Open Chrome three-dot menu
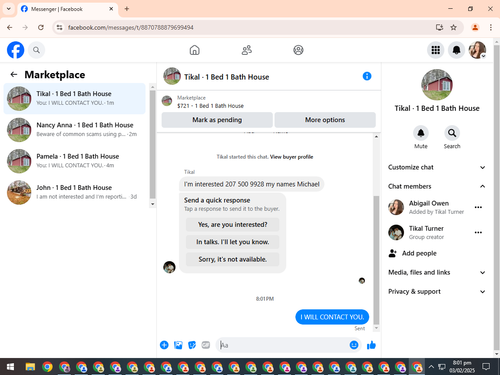Screen dimensions: 500x375 click(x=491, y=27)
